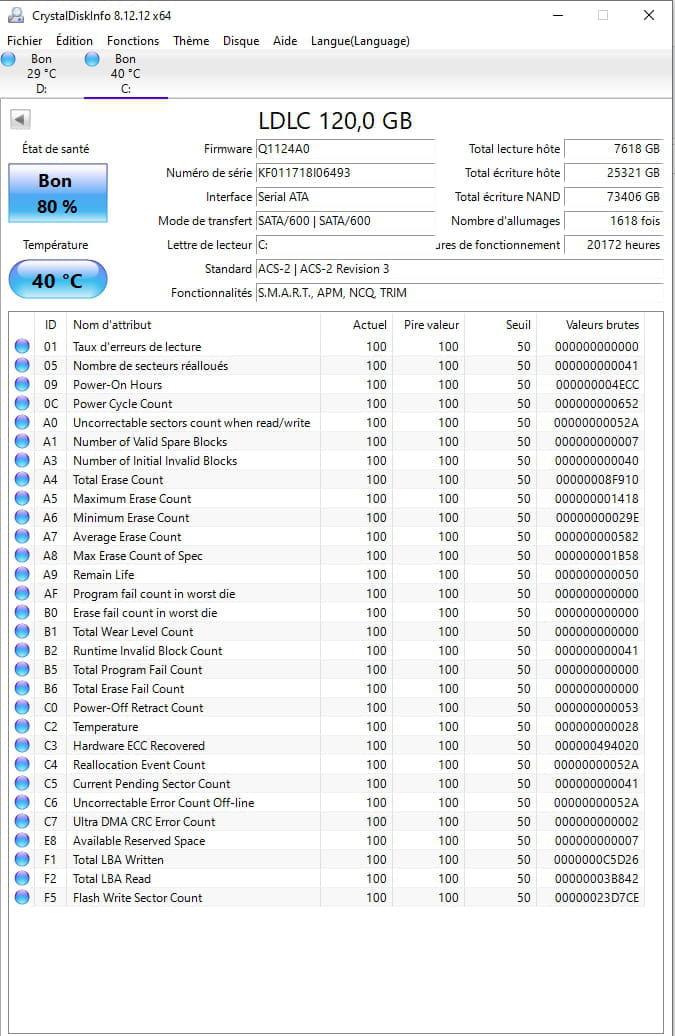Click status dot for Total Wear Level Count
Image resolution: width=675 pixels, height=1036 pixels.
(22, 632)
